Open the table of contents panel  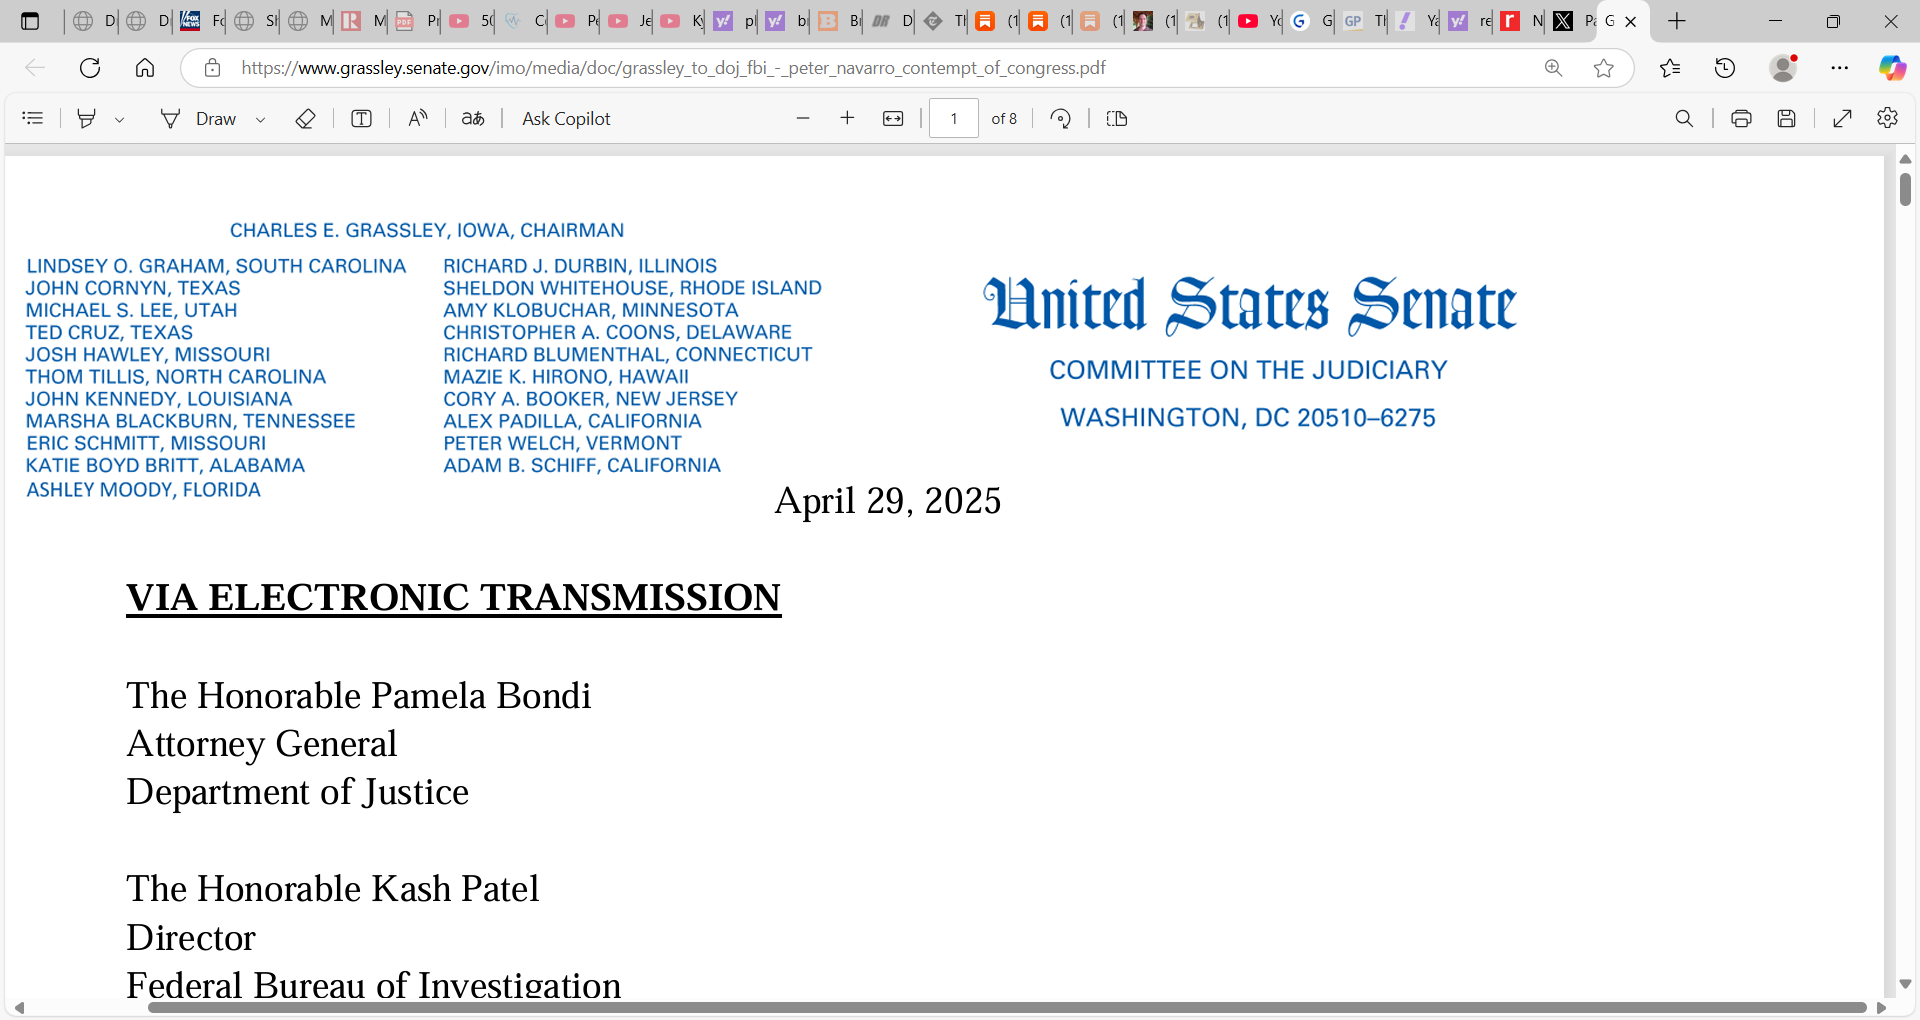33,118
